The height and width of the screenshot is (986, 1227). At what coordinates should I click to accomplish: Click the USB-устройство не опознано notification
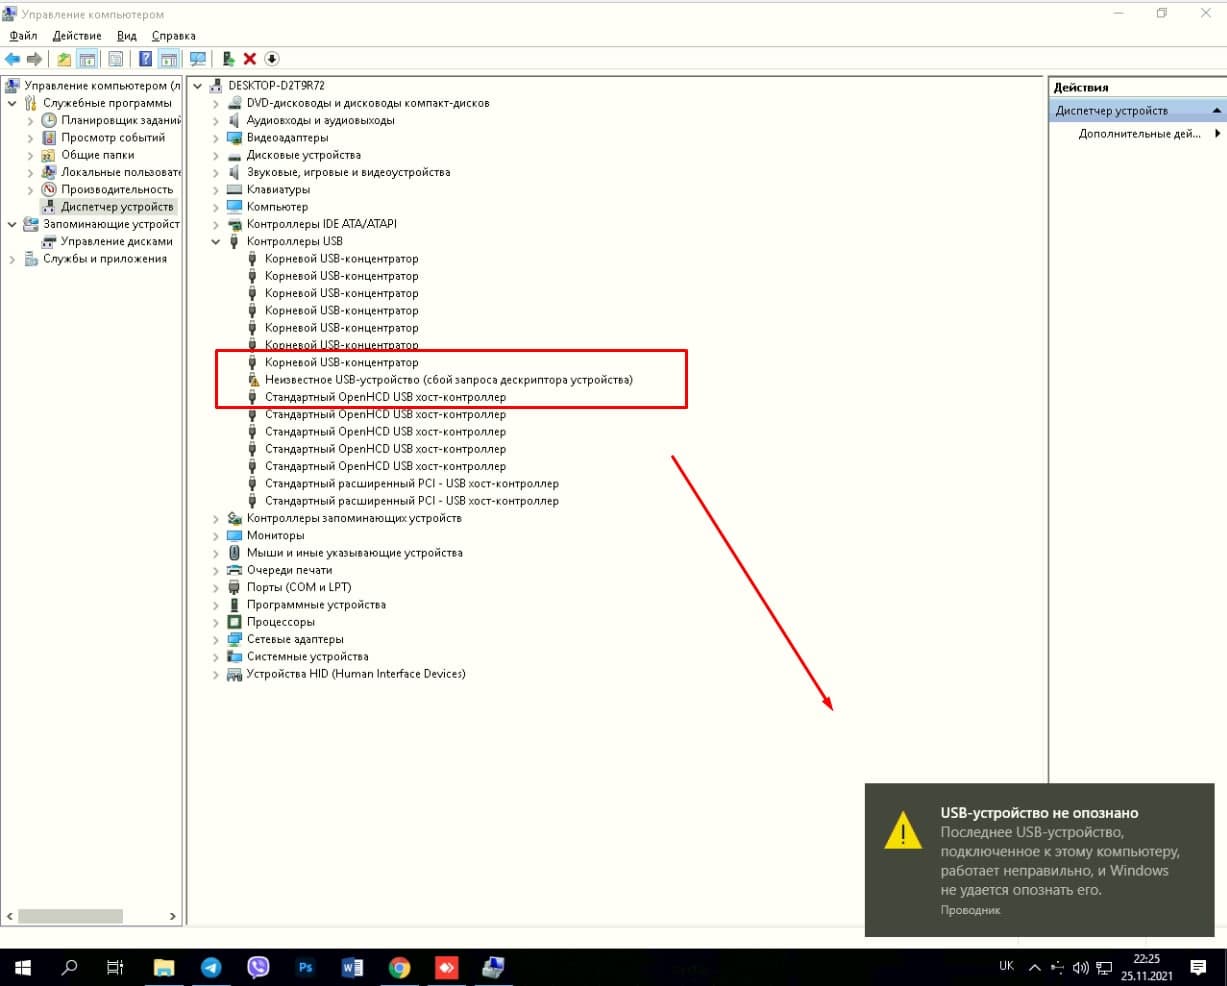tap(1040, 860)
